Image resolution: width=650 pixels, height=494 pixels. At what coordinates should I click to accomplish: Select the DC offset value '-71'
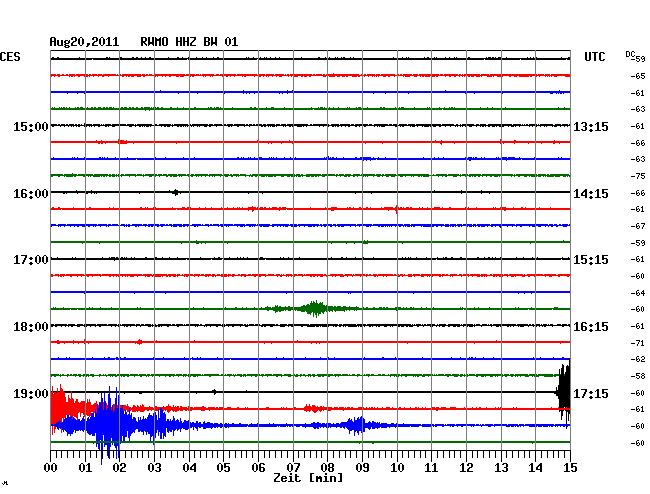pos(638,343)
